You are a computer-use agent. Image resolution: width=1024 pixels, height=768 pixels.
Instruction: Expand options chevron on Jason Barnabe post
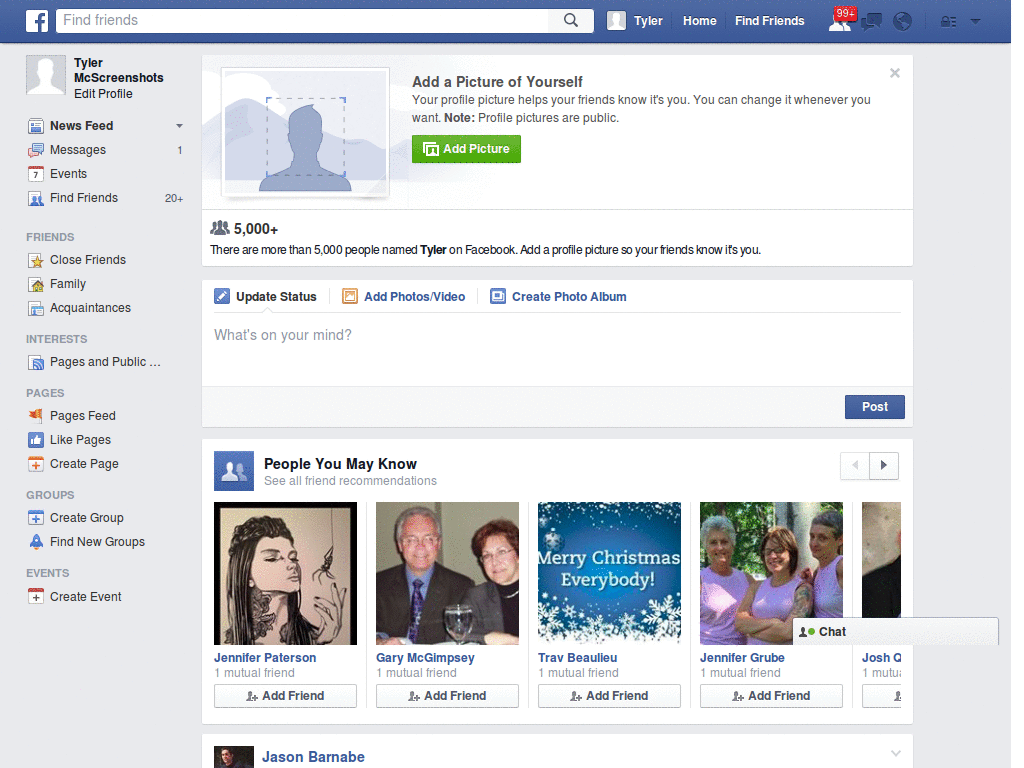[896, 754]
